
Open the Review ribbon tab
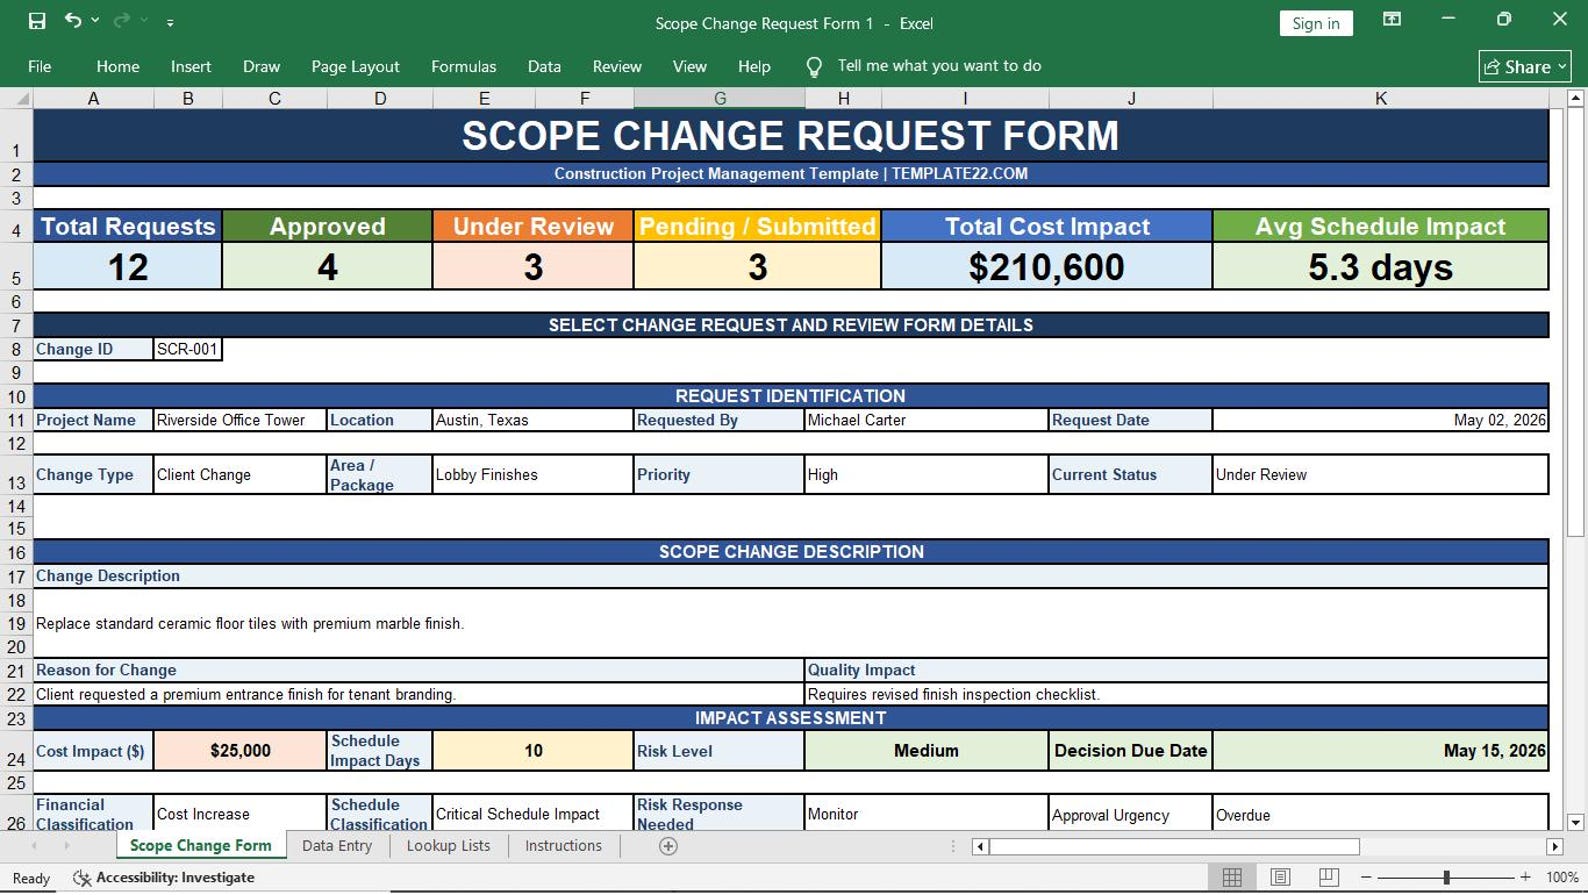pyautogui.click(x=617, y=66)
